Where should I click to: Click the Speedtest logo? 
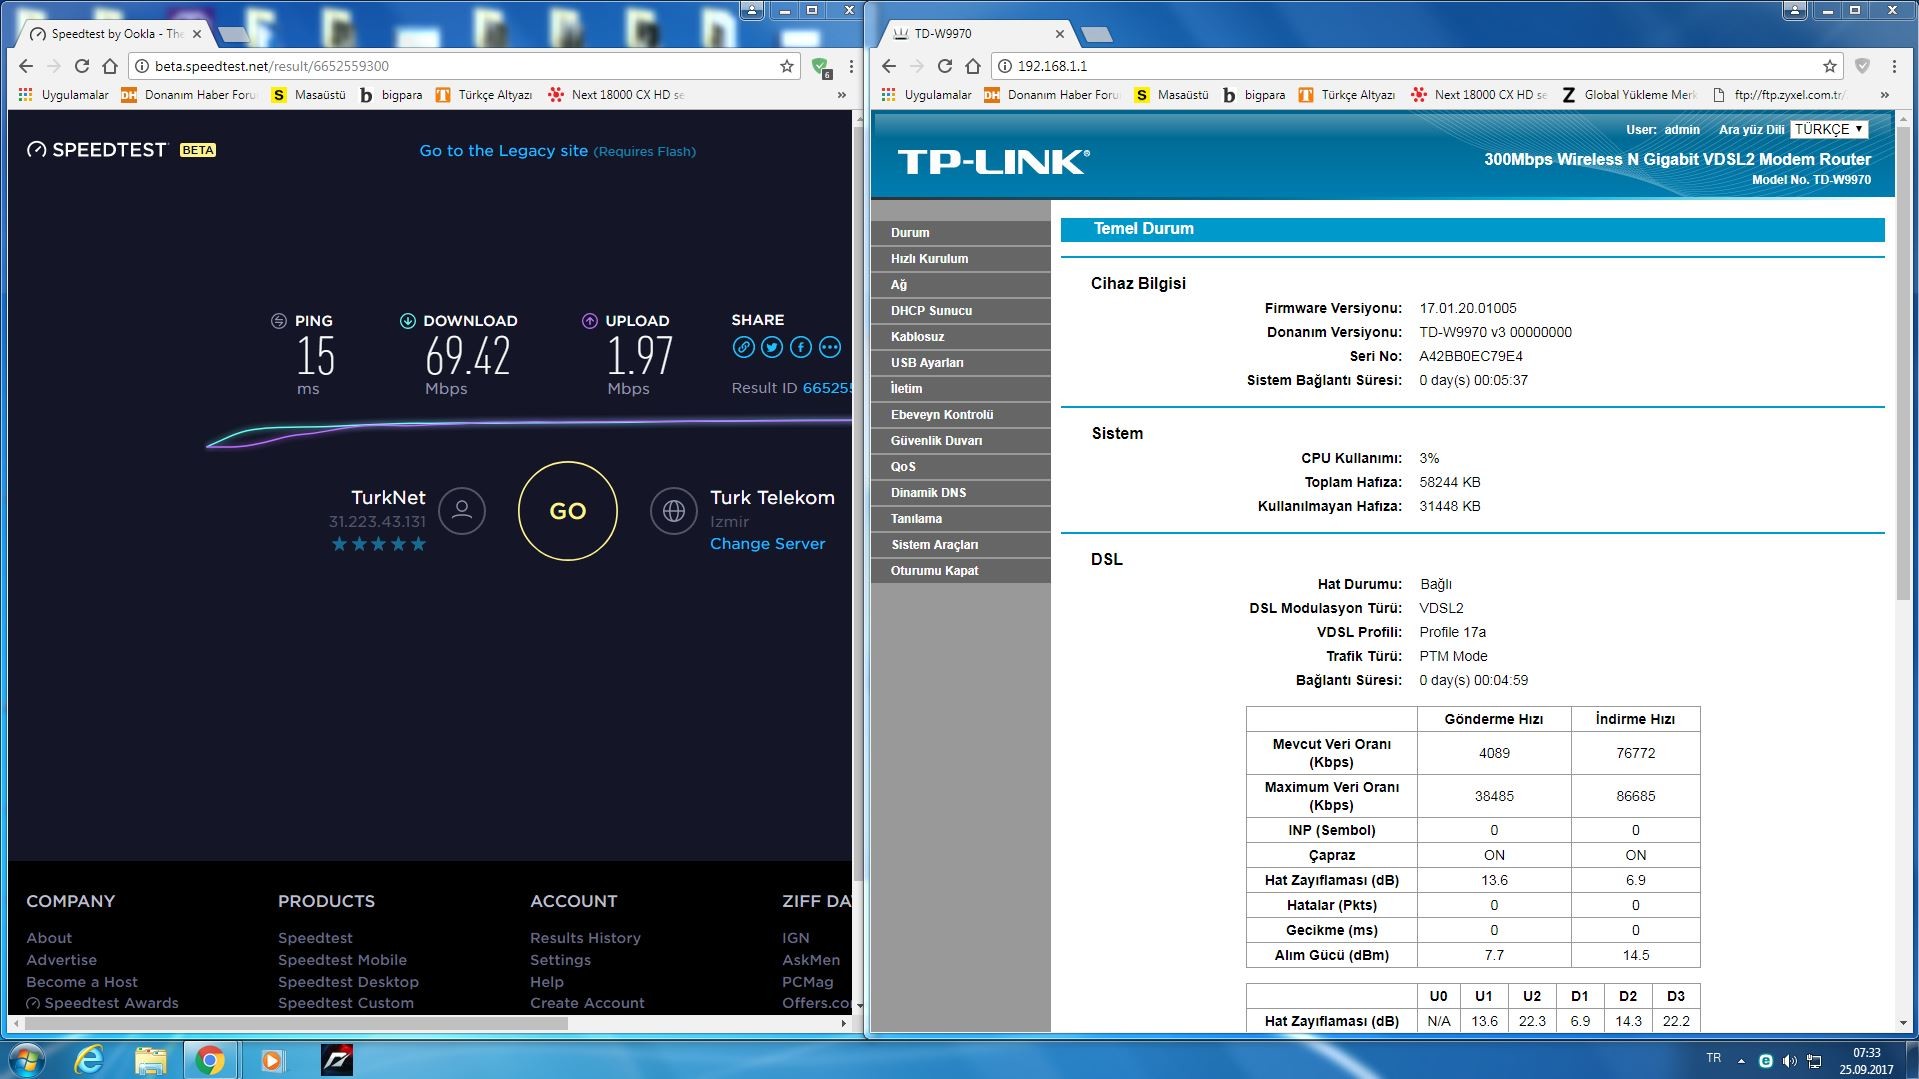coord(97,150)
